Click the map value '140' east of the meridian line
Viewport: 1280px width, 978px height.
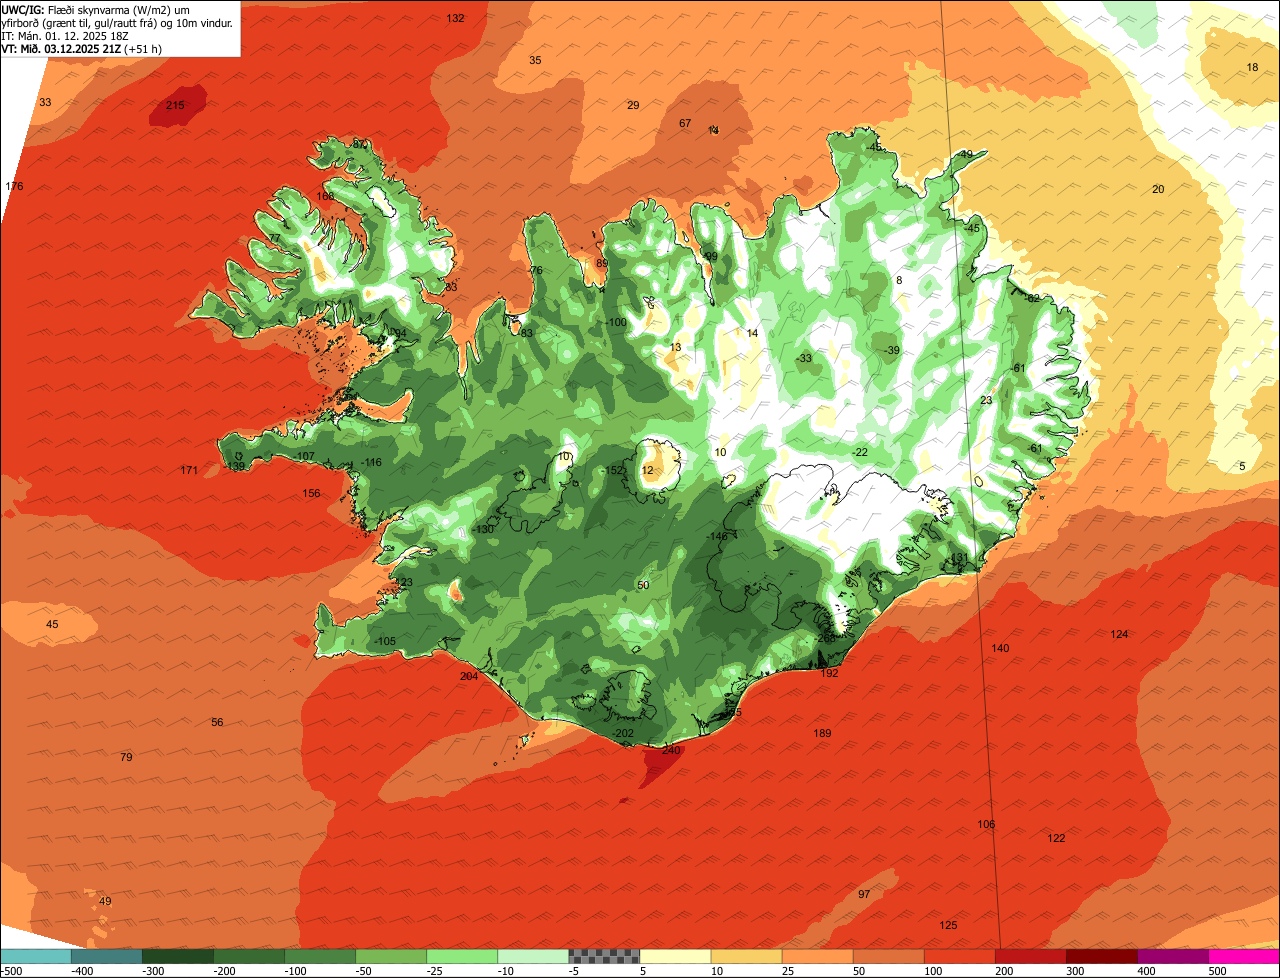tap(1000, 648)
